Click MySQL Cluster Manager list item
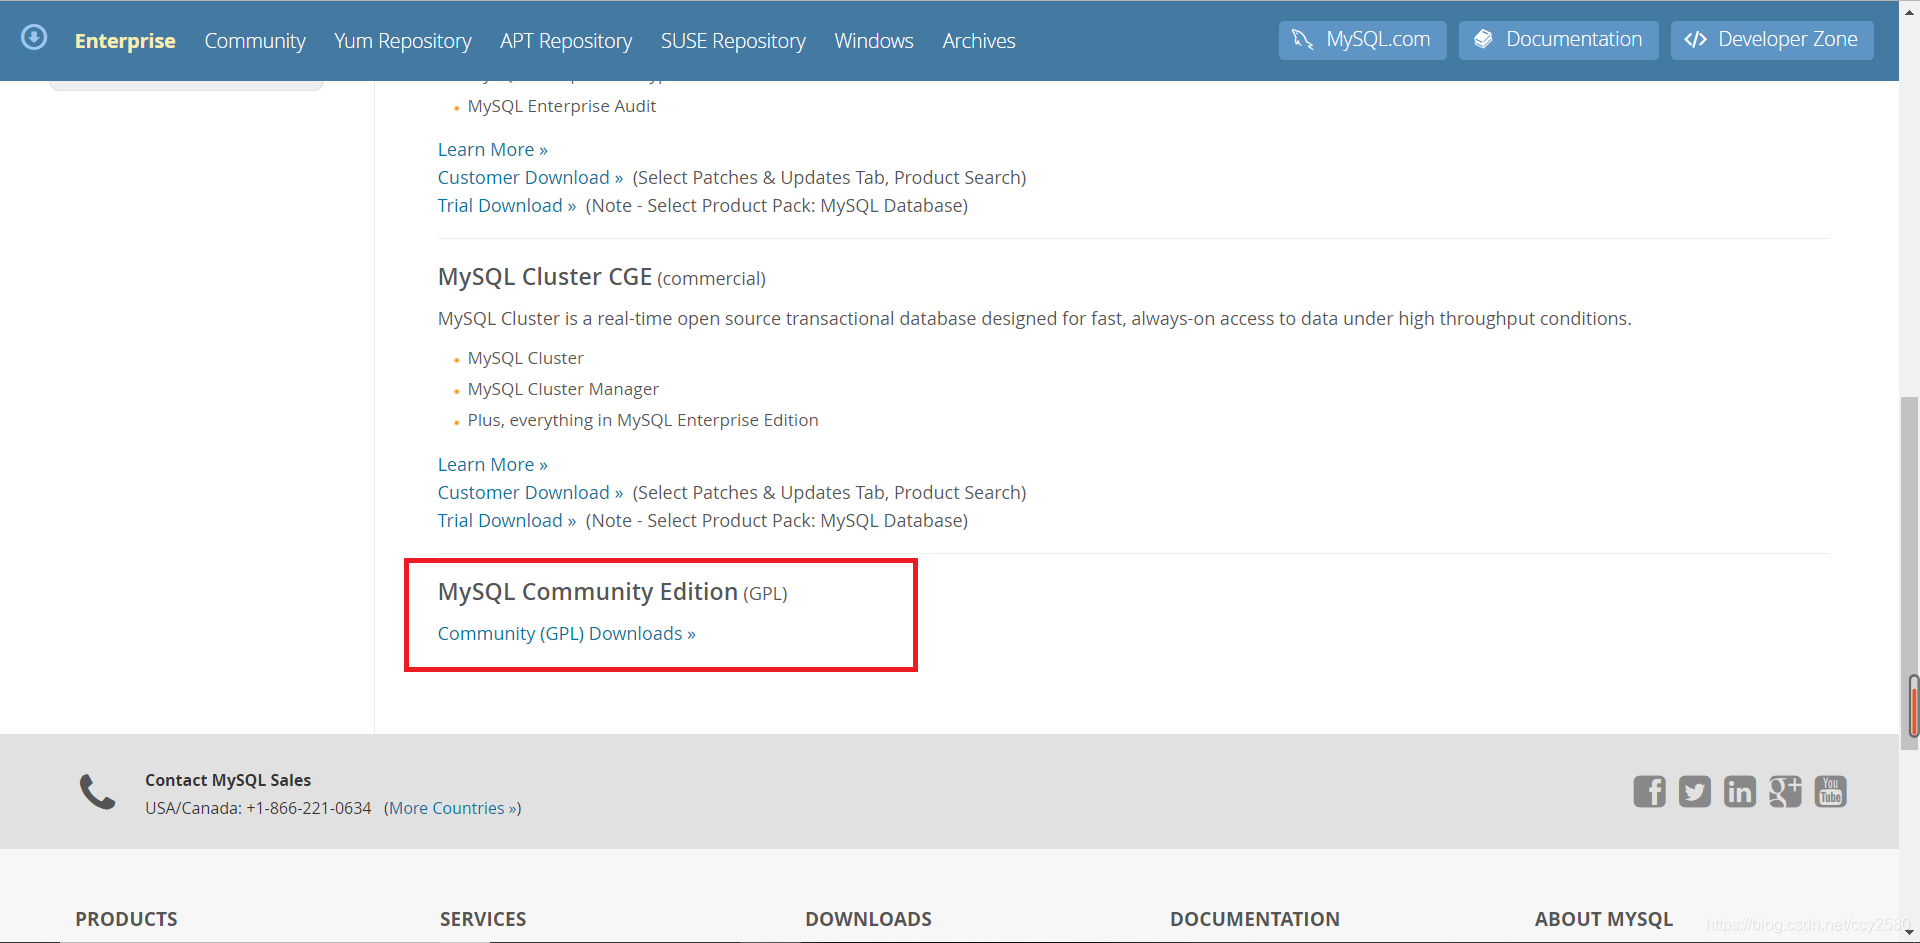 pos(563,389)
